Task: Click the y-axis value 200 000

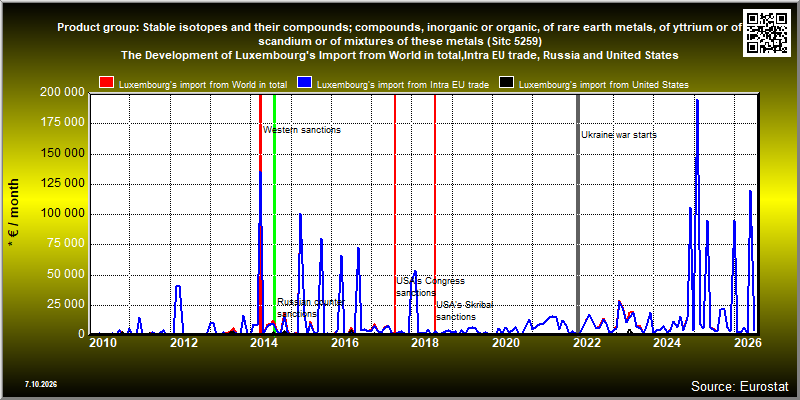Action: point(62,92)
